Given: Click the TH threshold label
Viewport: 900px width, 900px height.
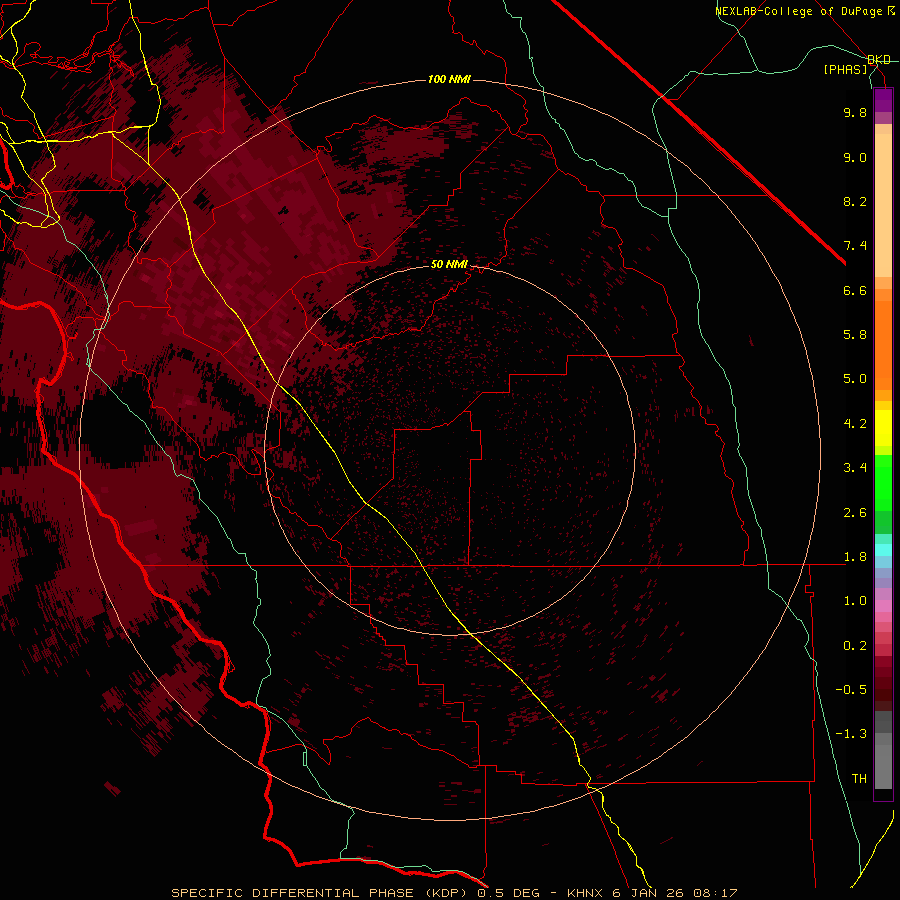Looking at the screenshot, I should click(859, 779).
